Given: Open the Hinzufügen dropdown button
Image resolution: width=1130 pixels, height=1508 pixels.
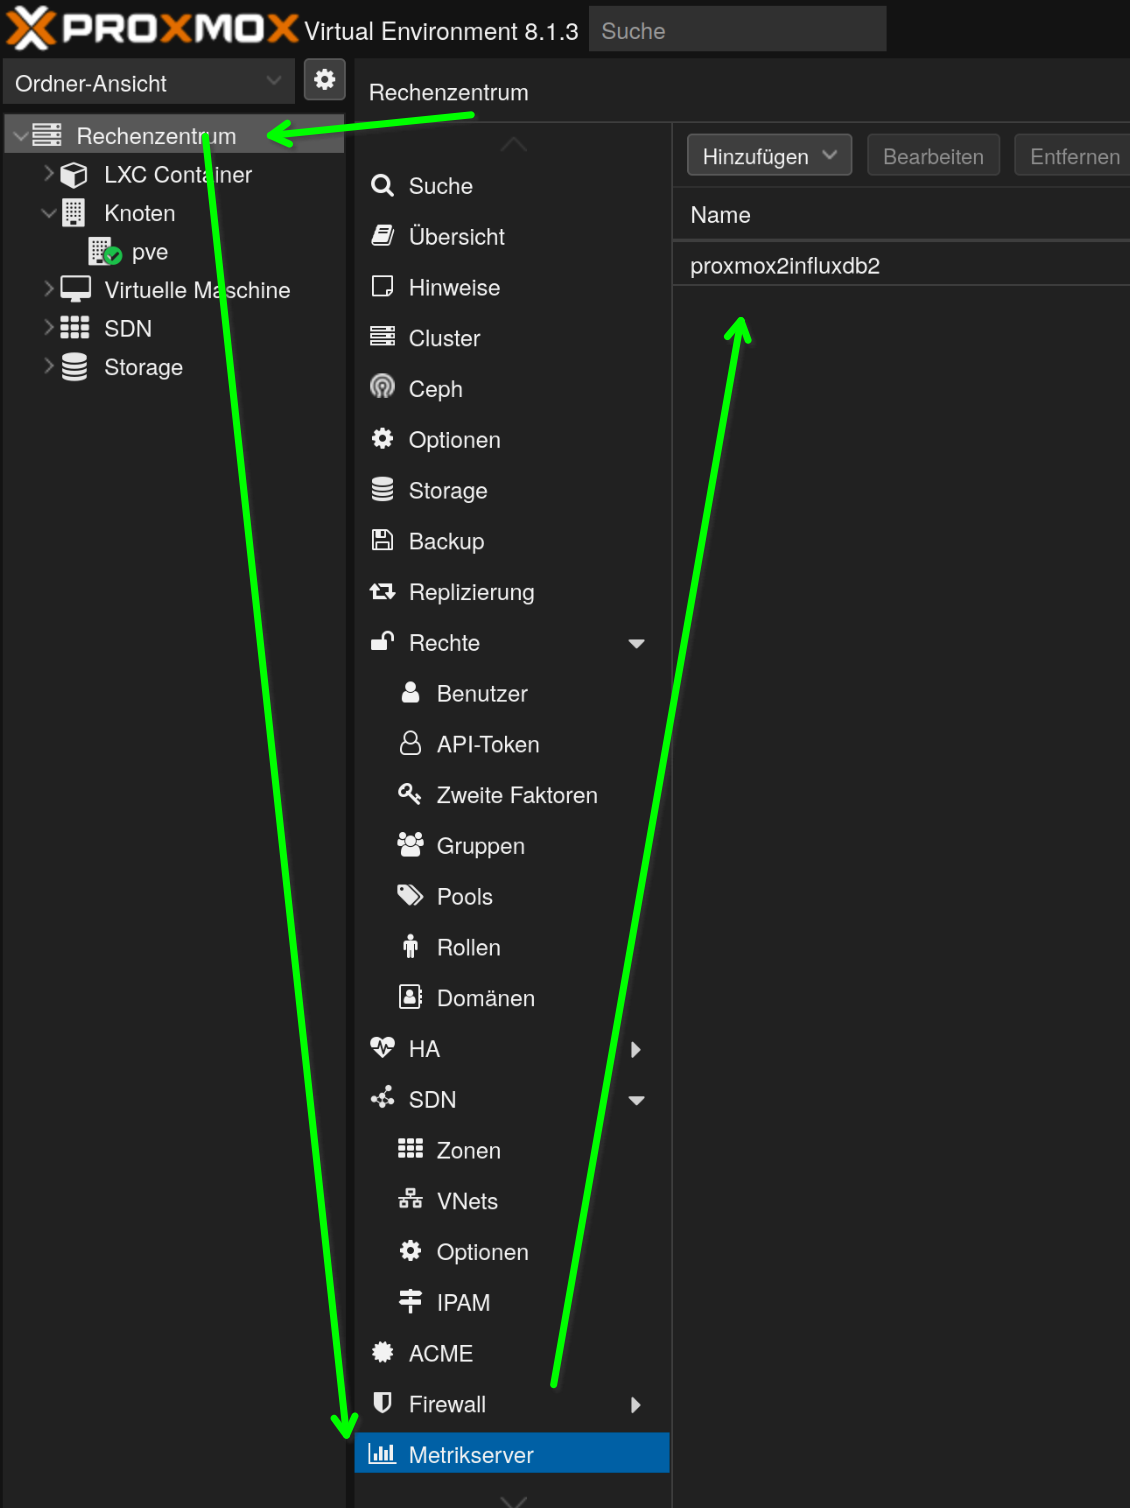Looking at the screenshot, I should (x=770, y=156).
